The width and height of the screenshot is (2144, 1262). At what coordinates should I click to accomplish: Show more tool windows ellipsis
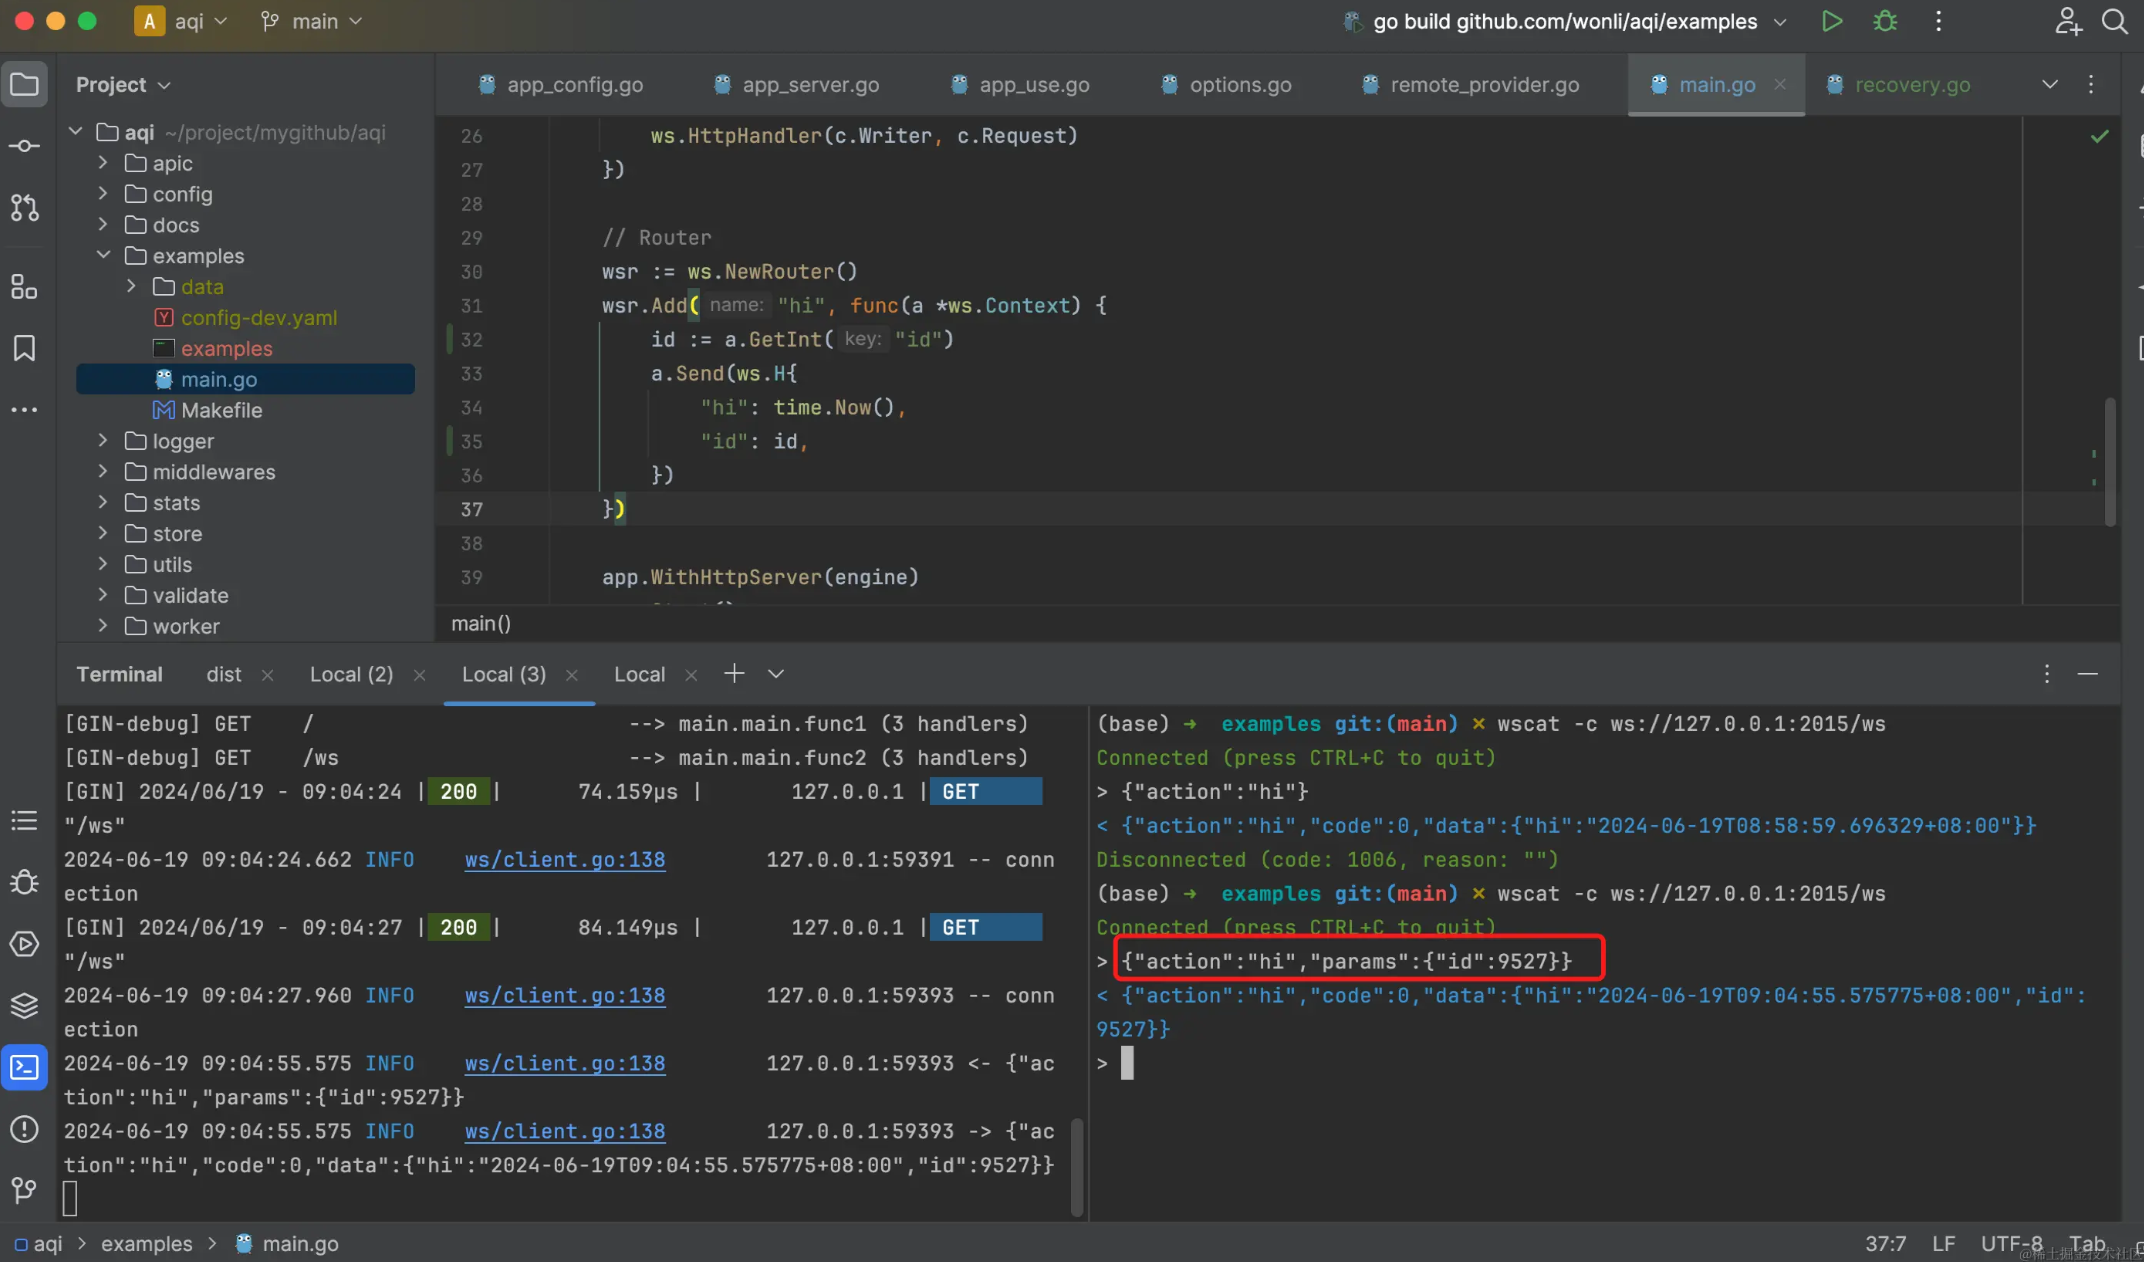[24, 409]
